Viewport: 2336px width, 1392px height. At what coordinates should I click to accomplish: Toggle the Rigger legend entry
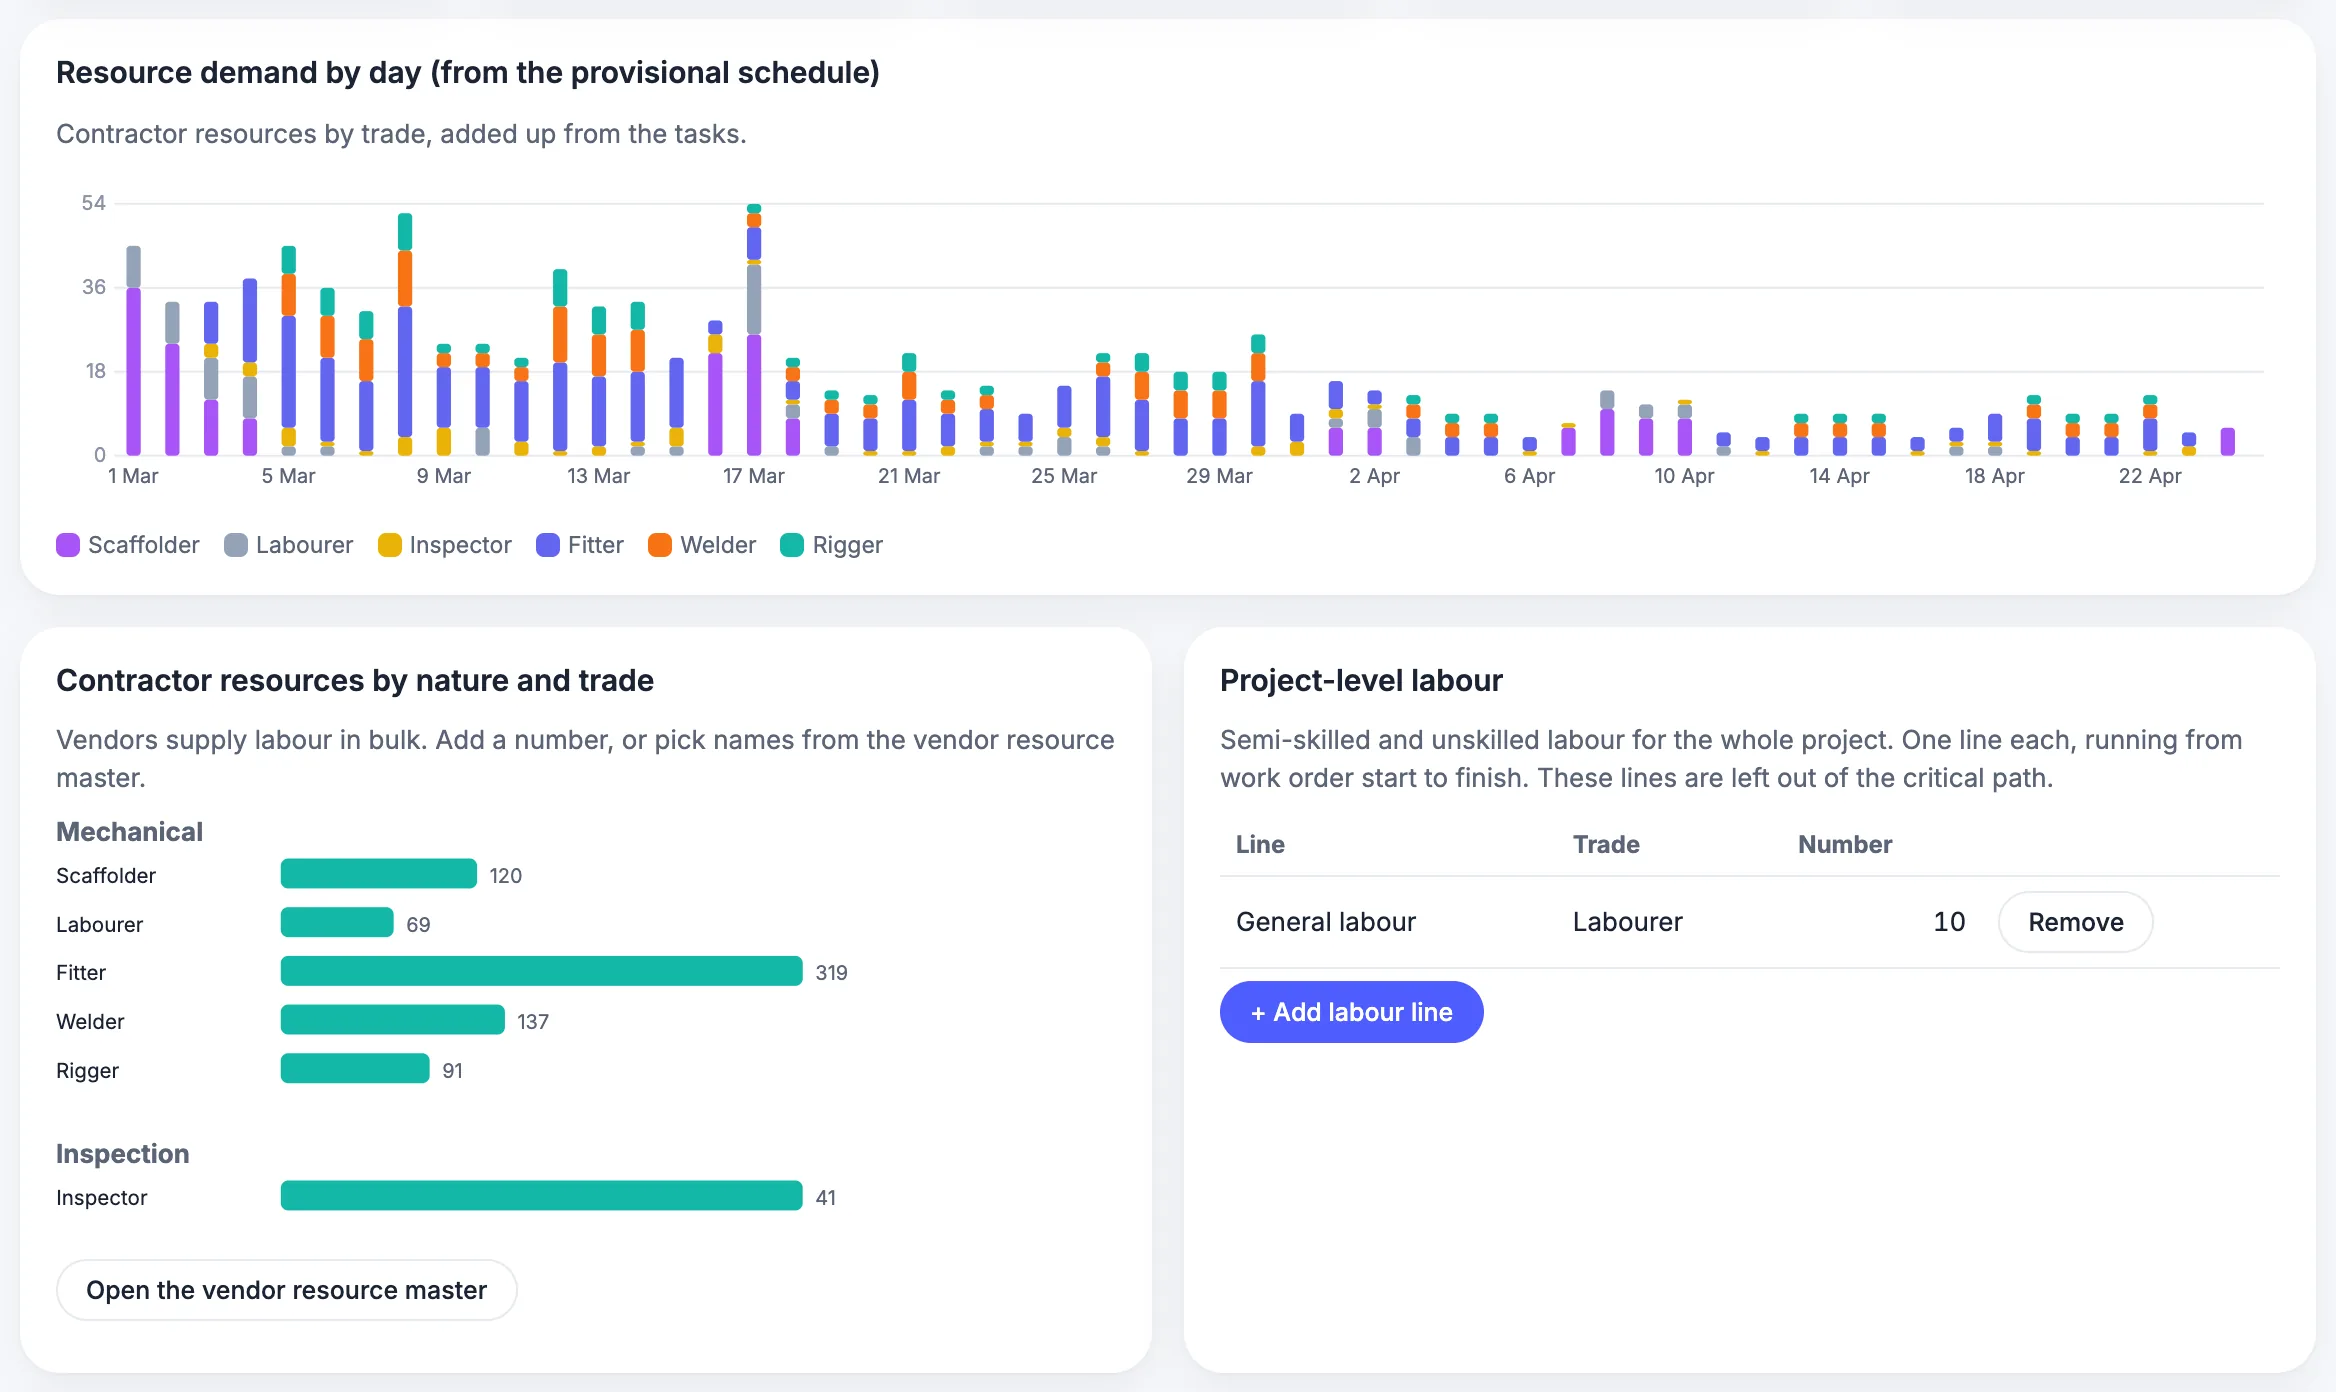coord(832,545)
